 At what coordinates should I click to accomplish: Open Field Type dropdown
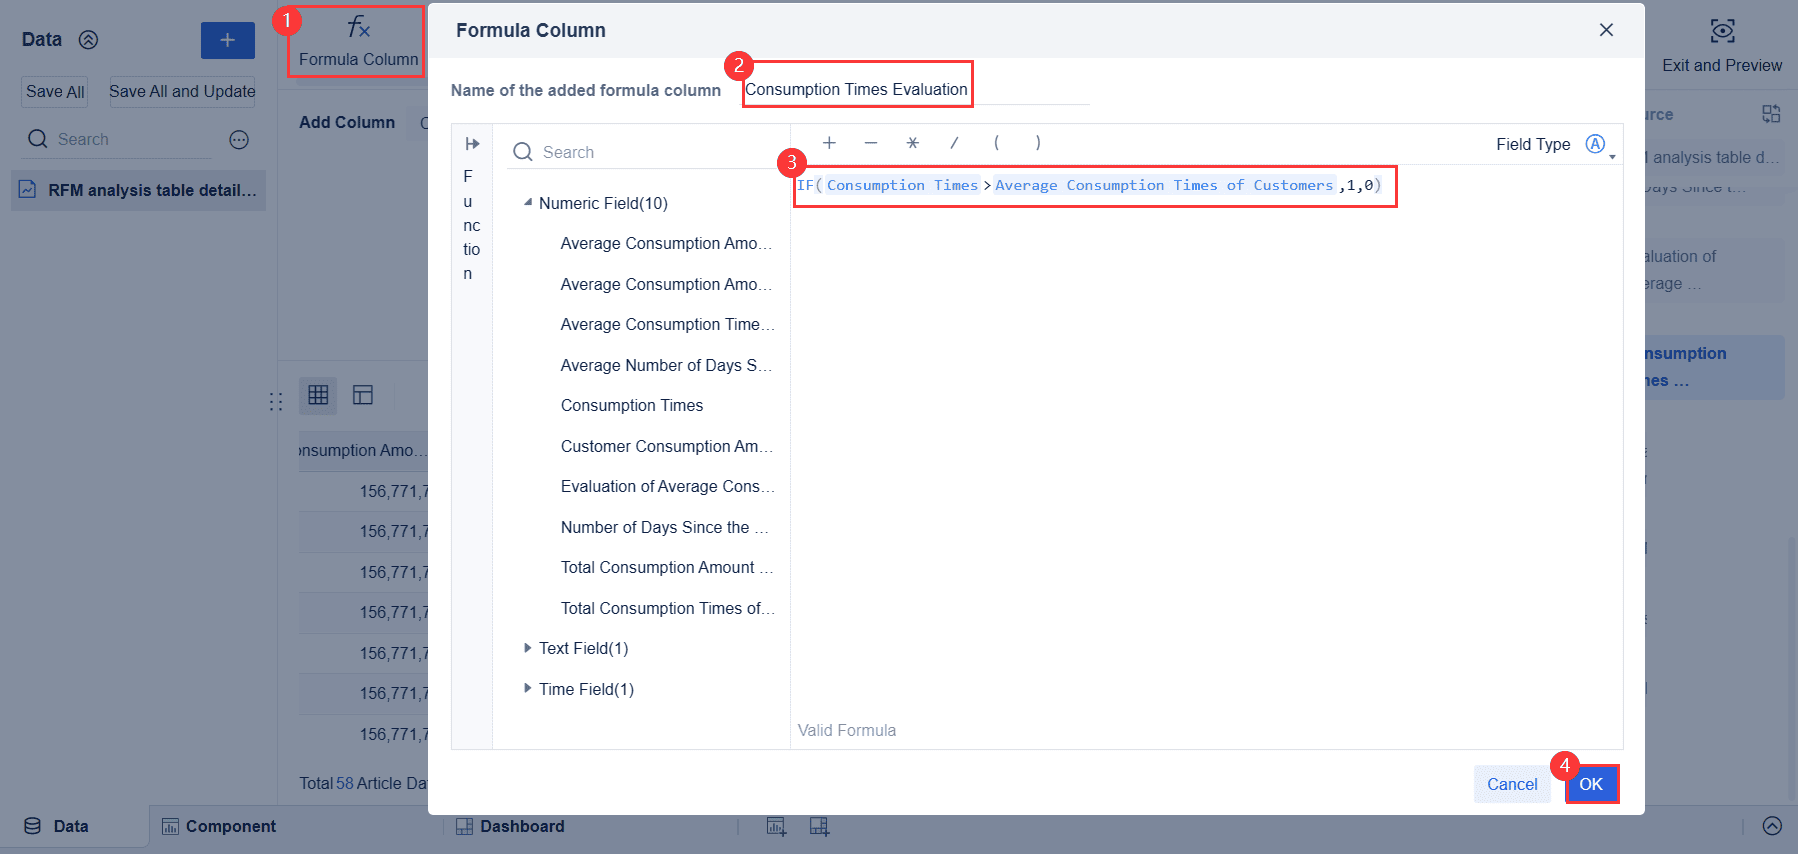point(1600,145)
